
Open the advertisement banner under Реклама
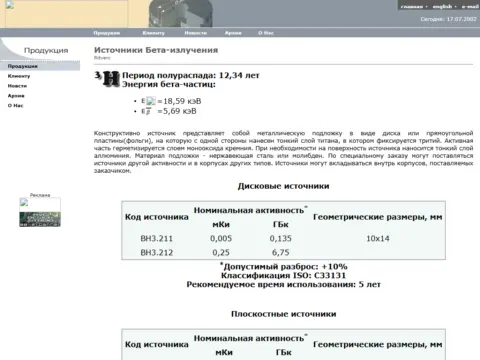coord(40,212)
